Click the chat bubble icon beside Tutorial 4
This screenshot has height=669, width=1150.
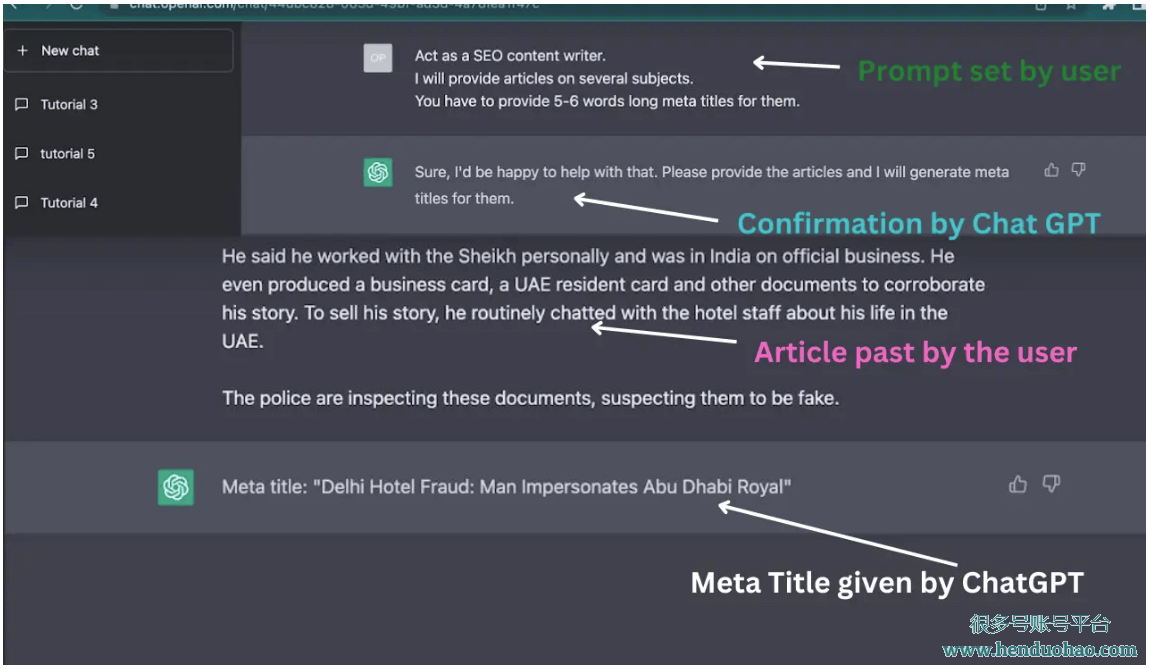(x=22, y=202)
